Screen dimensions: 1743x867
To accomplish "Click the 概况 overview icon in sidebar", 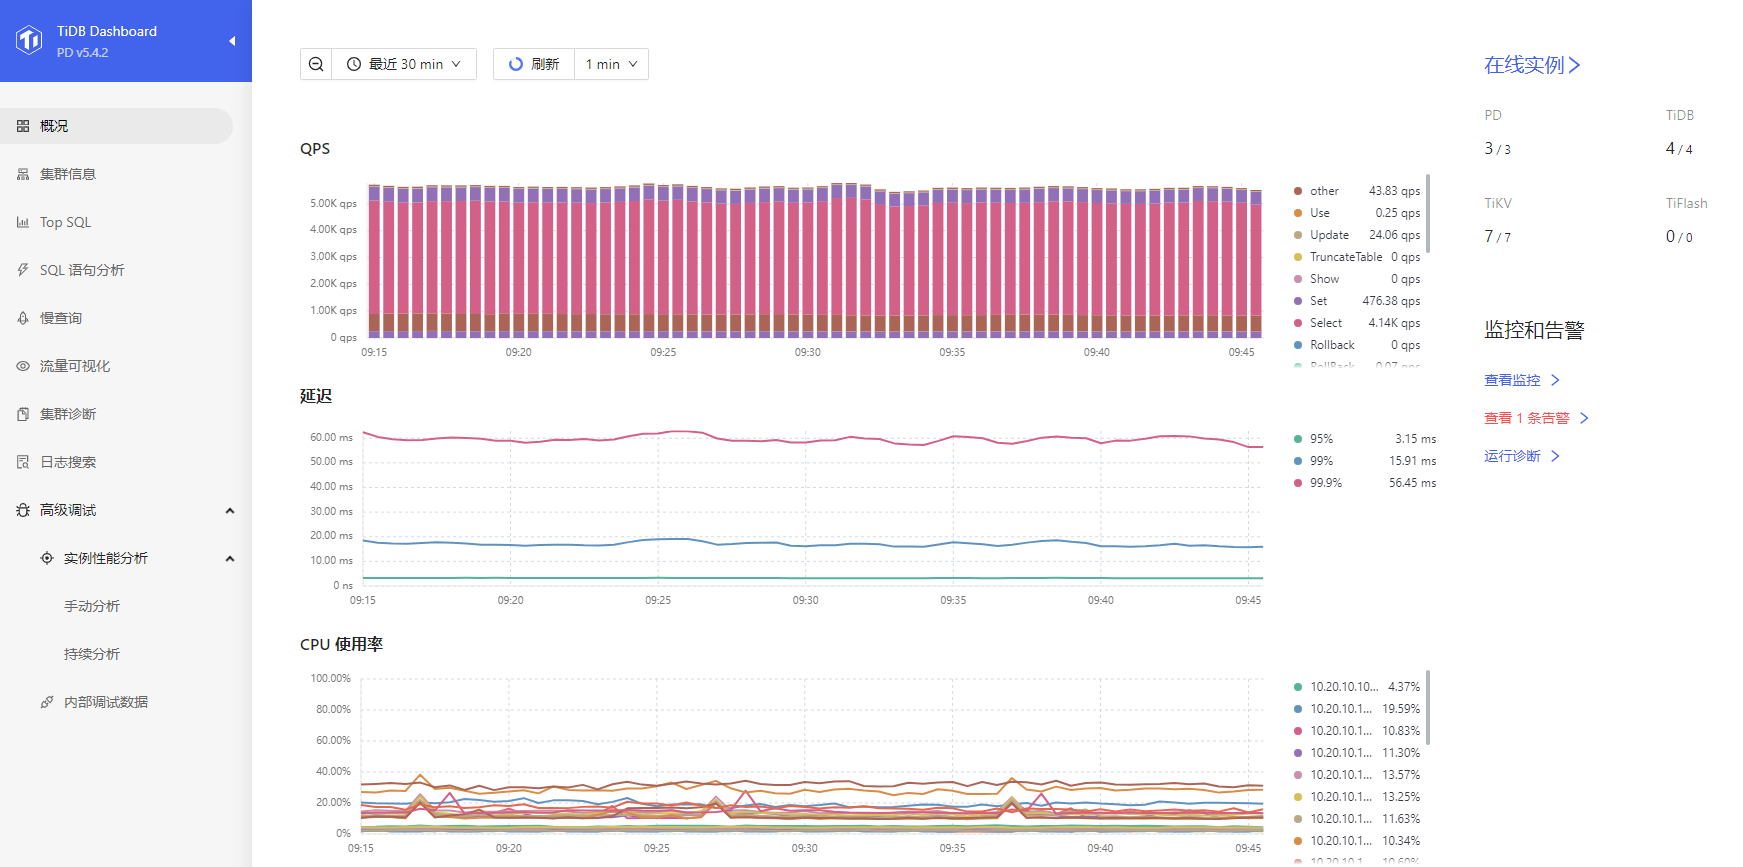I will [x=23, y=126].
